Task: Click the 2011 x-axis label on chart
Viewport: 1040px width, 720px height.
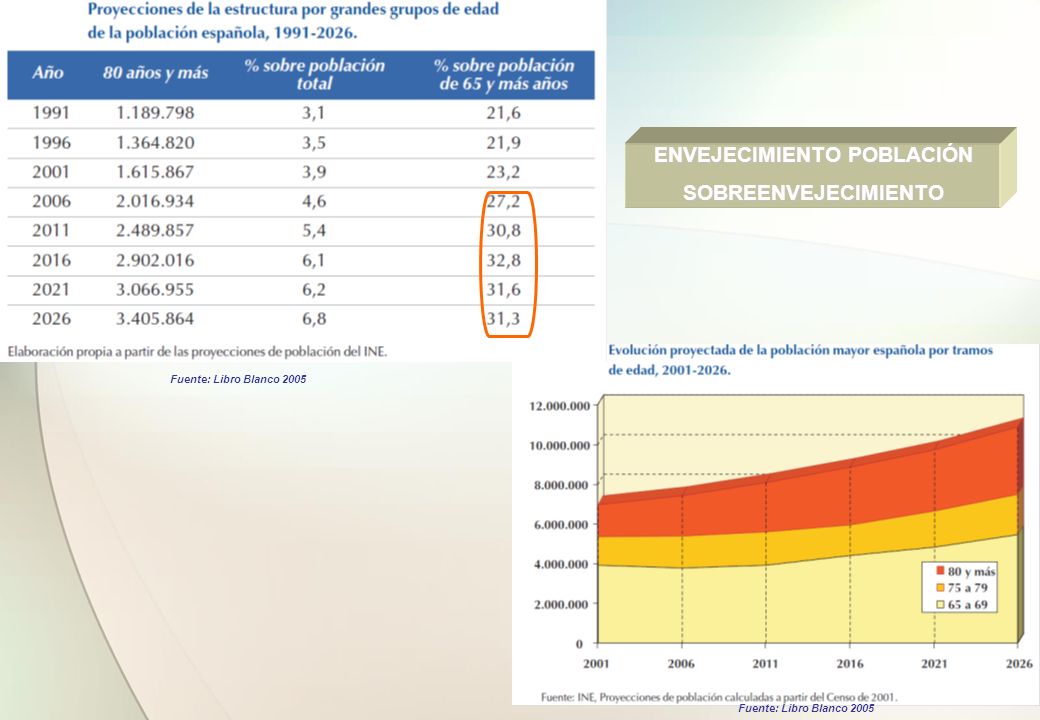Action: pyautogui.click(x=765, y=663)
